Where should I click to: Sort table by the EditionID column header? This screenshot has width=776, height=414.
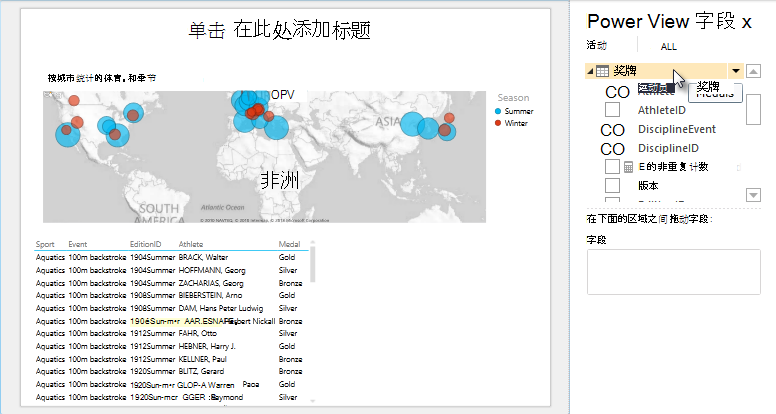[x=146, y=244]
